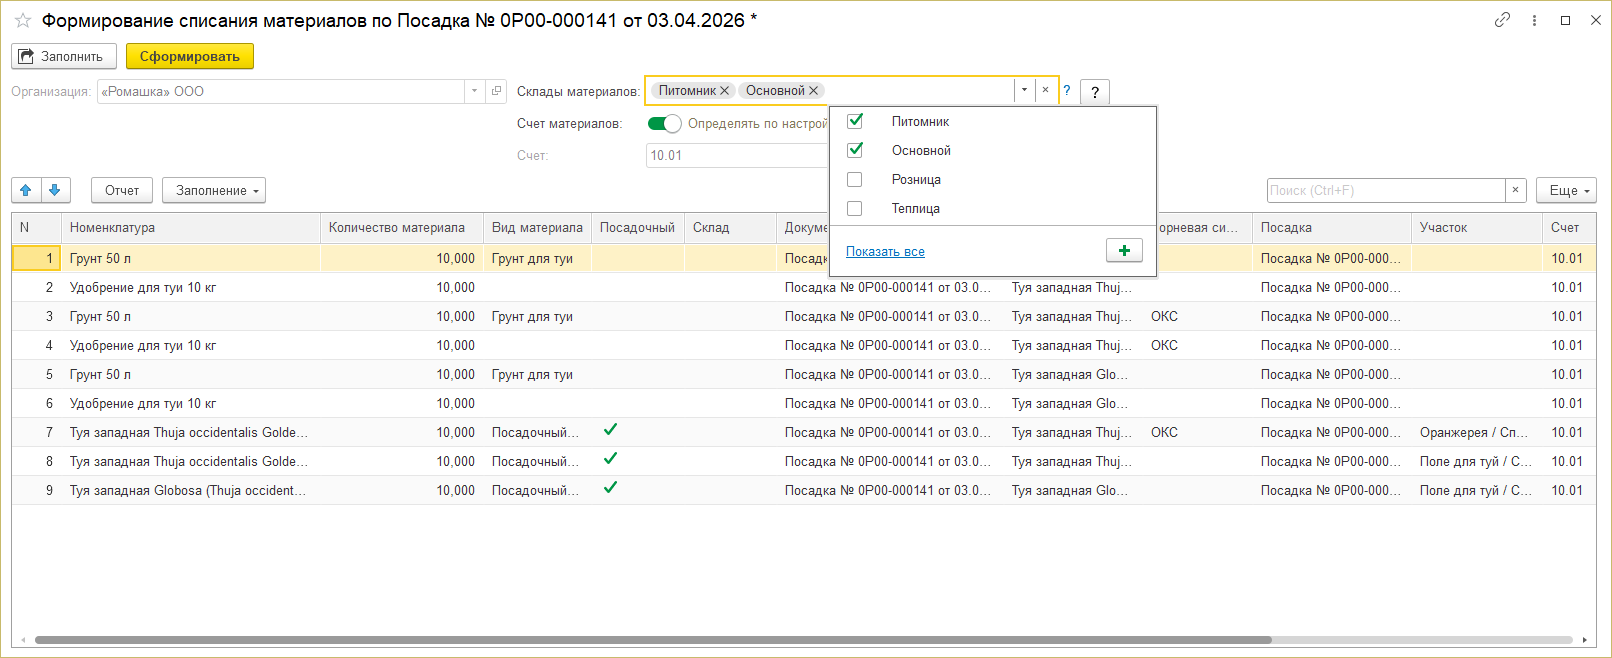Remove the Основной tag from warehouses
The height and width of the screenshot is (658, 1612).
(814, 91)
